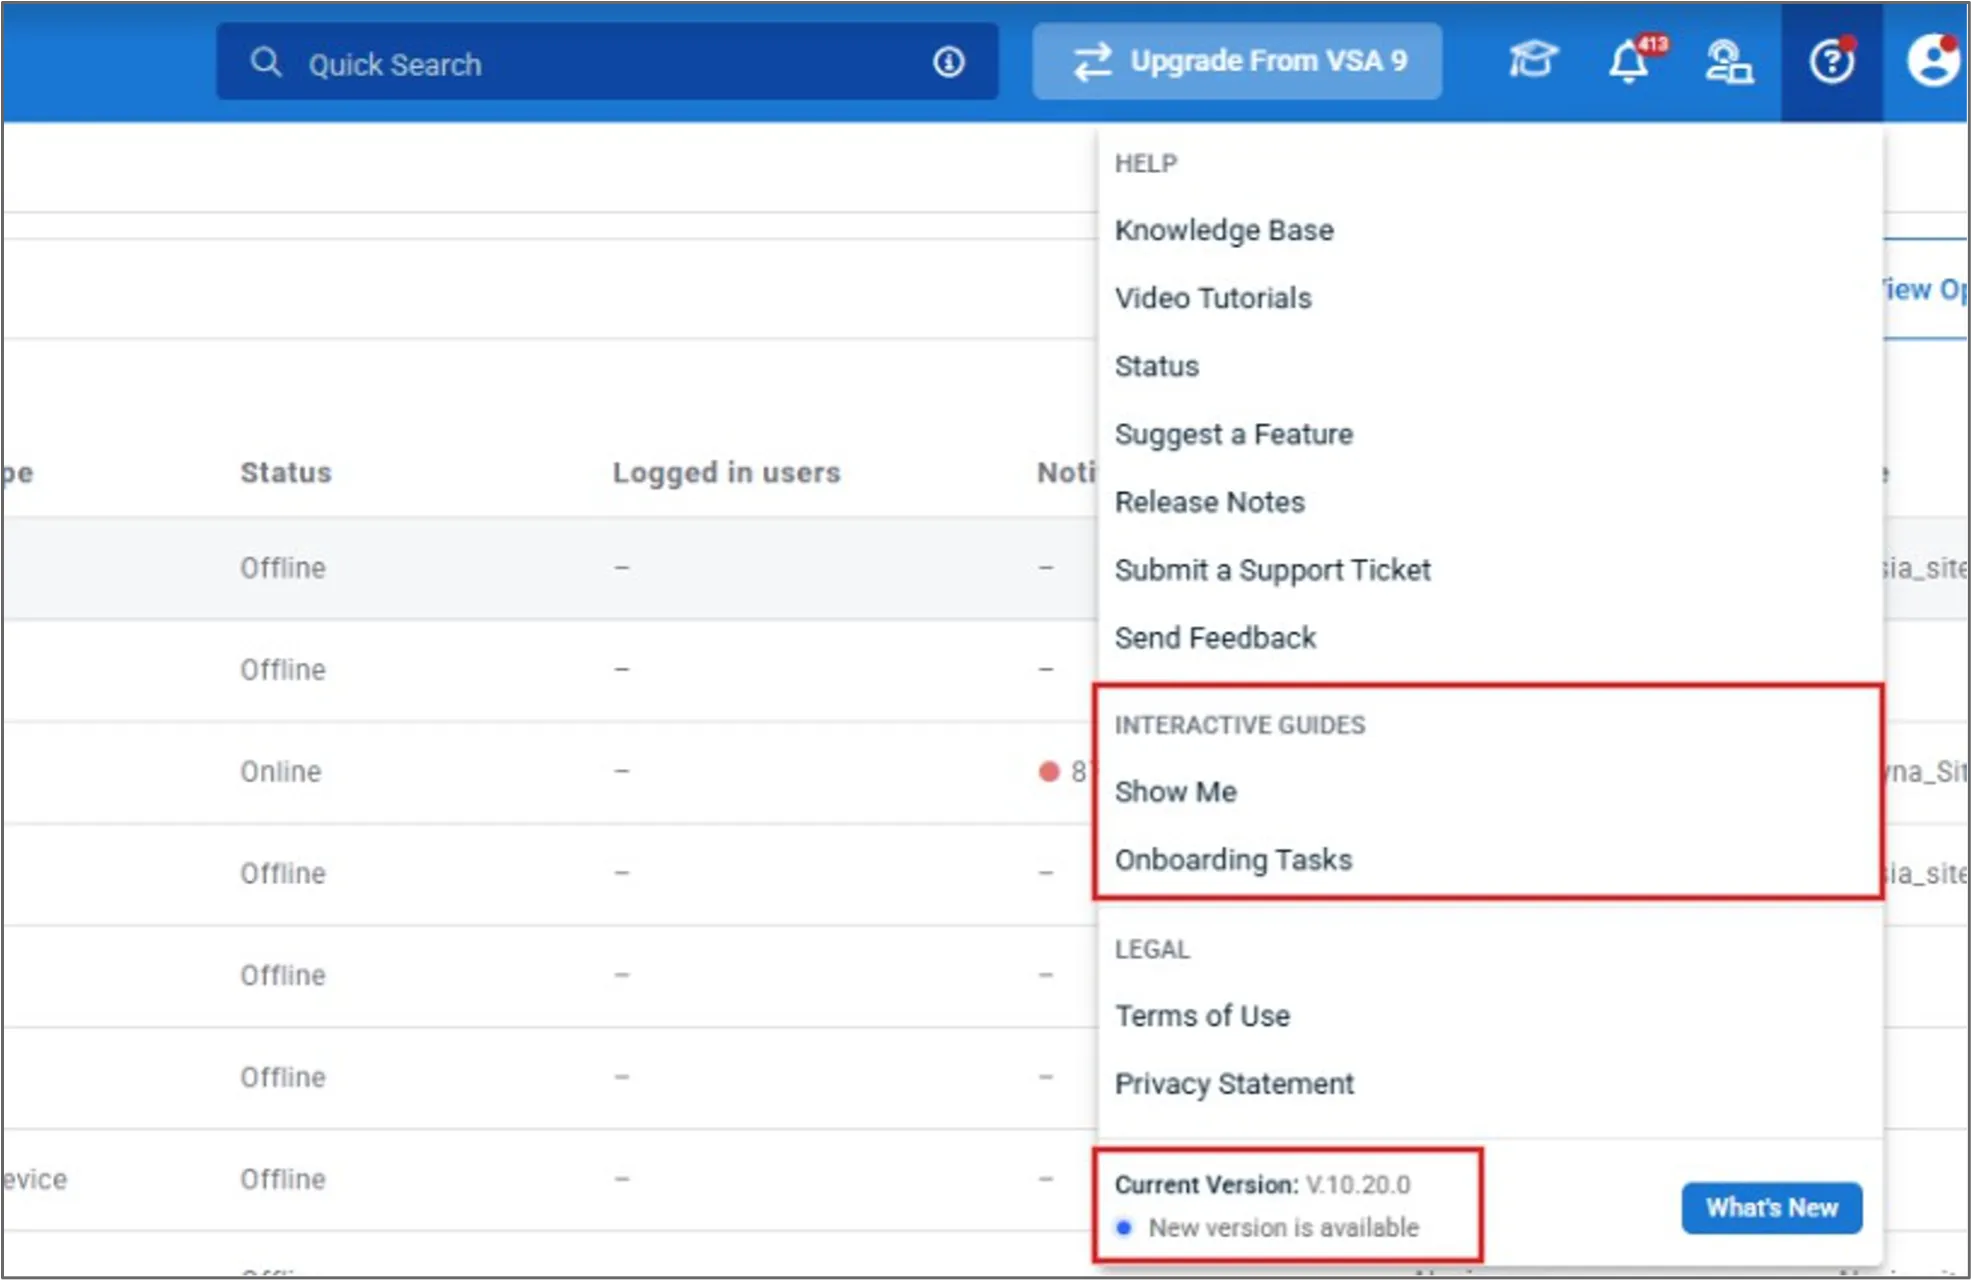Open the notifications bell icon
Viewport: 1975px width, 1287px height.
(x=1629, y=62)
